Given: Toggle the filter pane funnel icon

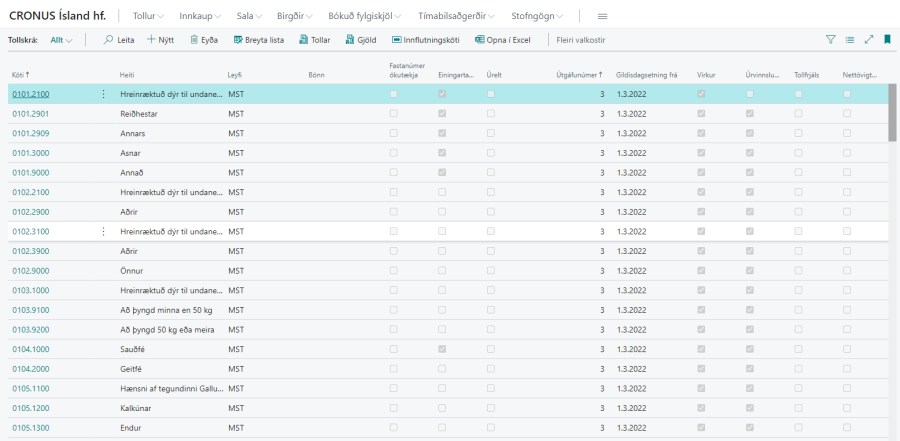Looking at the screenshot, I should pos(830,40).
